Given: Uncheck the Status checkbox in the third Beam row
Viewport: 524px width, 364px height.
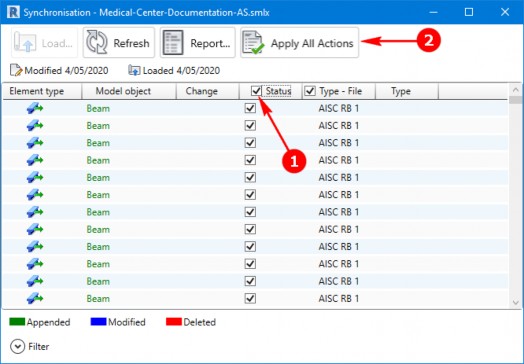Looking at the screenshot, I should [x=250, y=143].
